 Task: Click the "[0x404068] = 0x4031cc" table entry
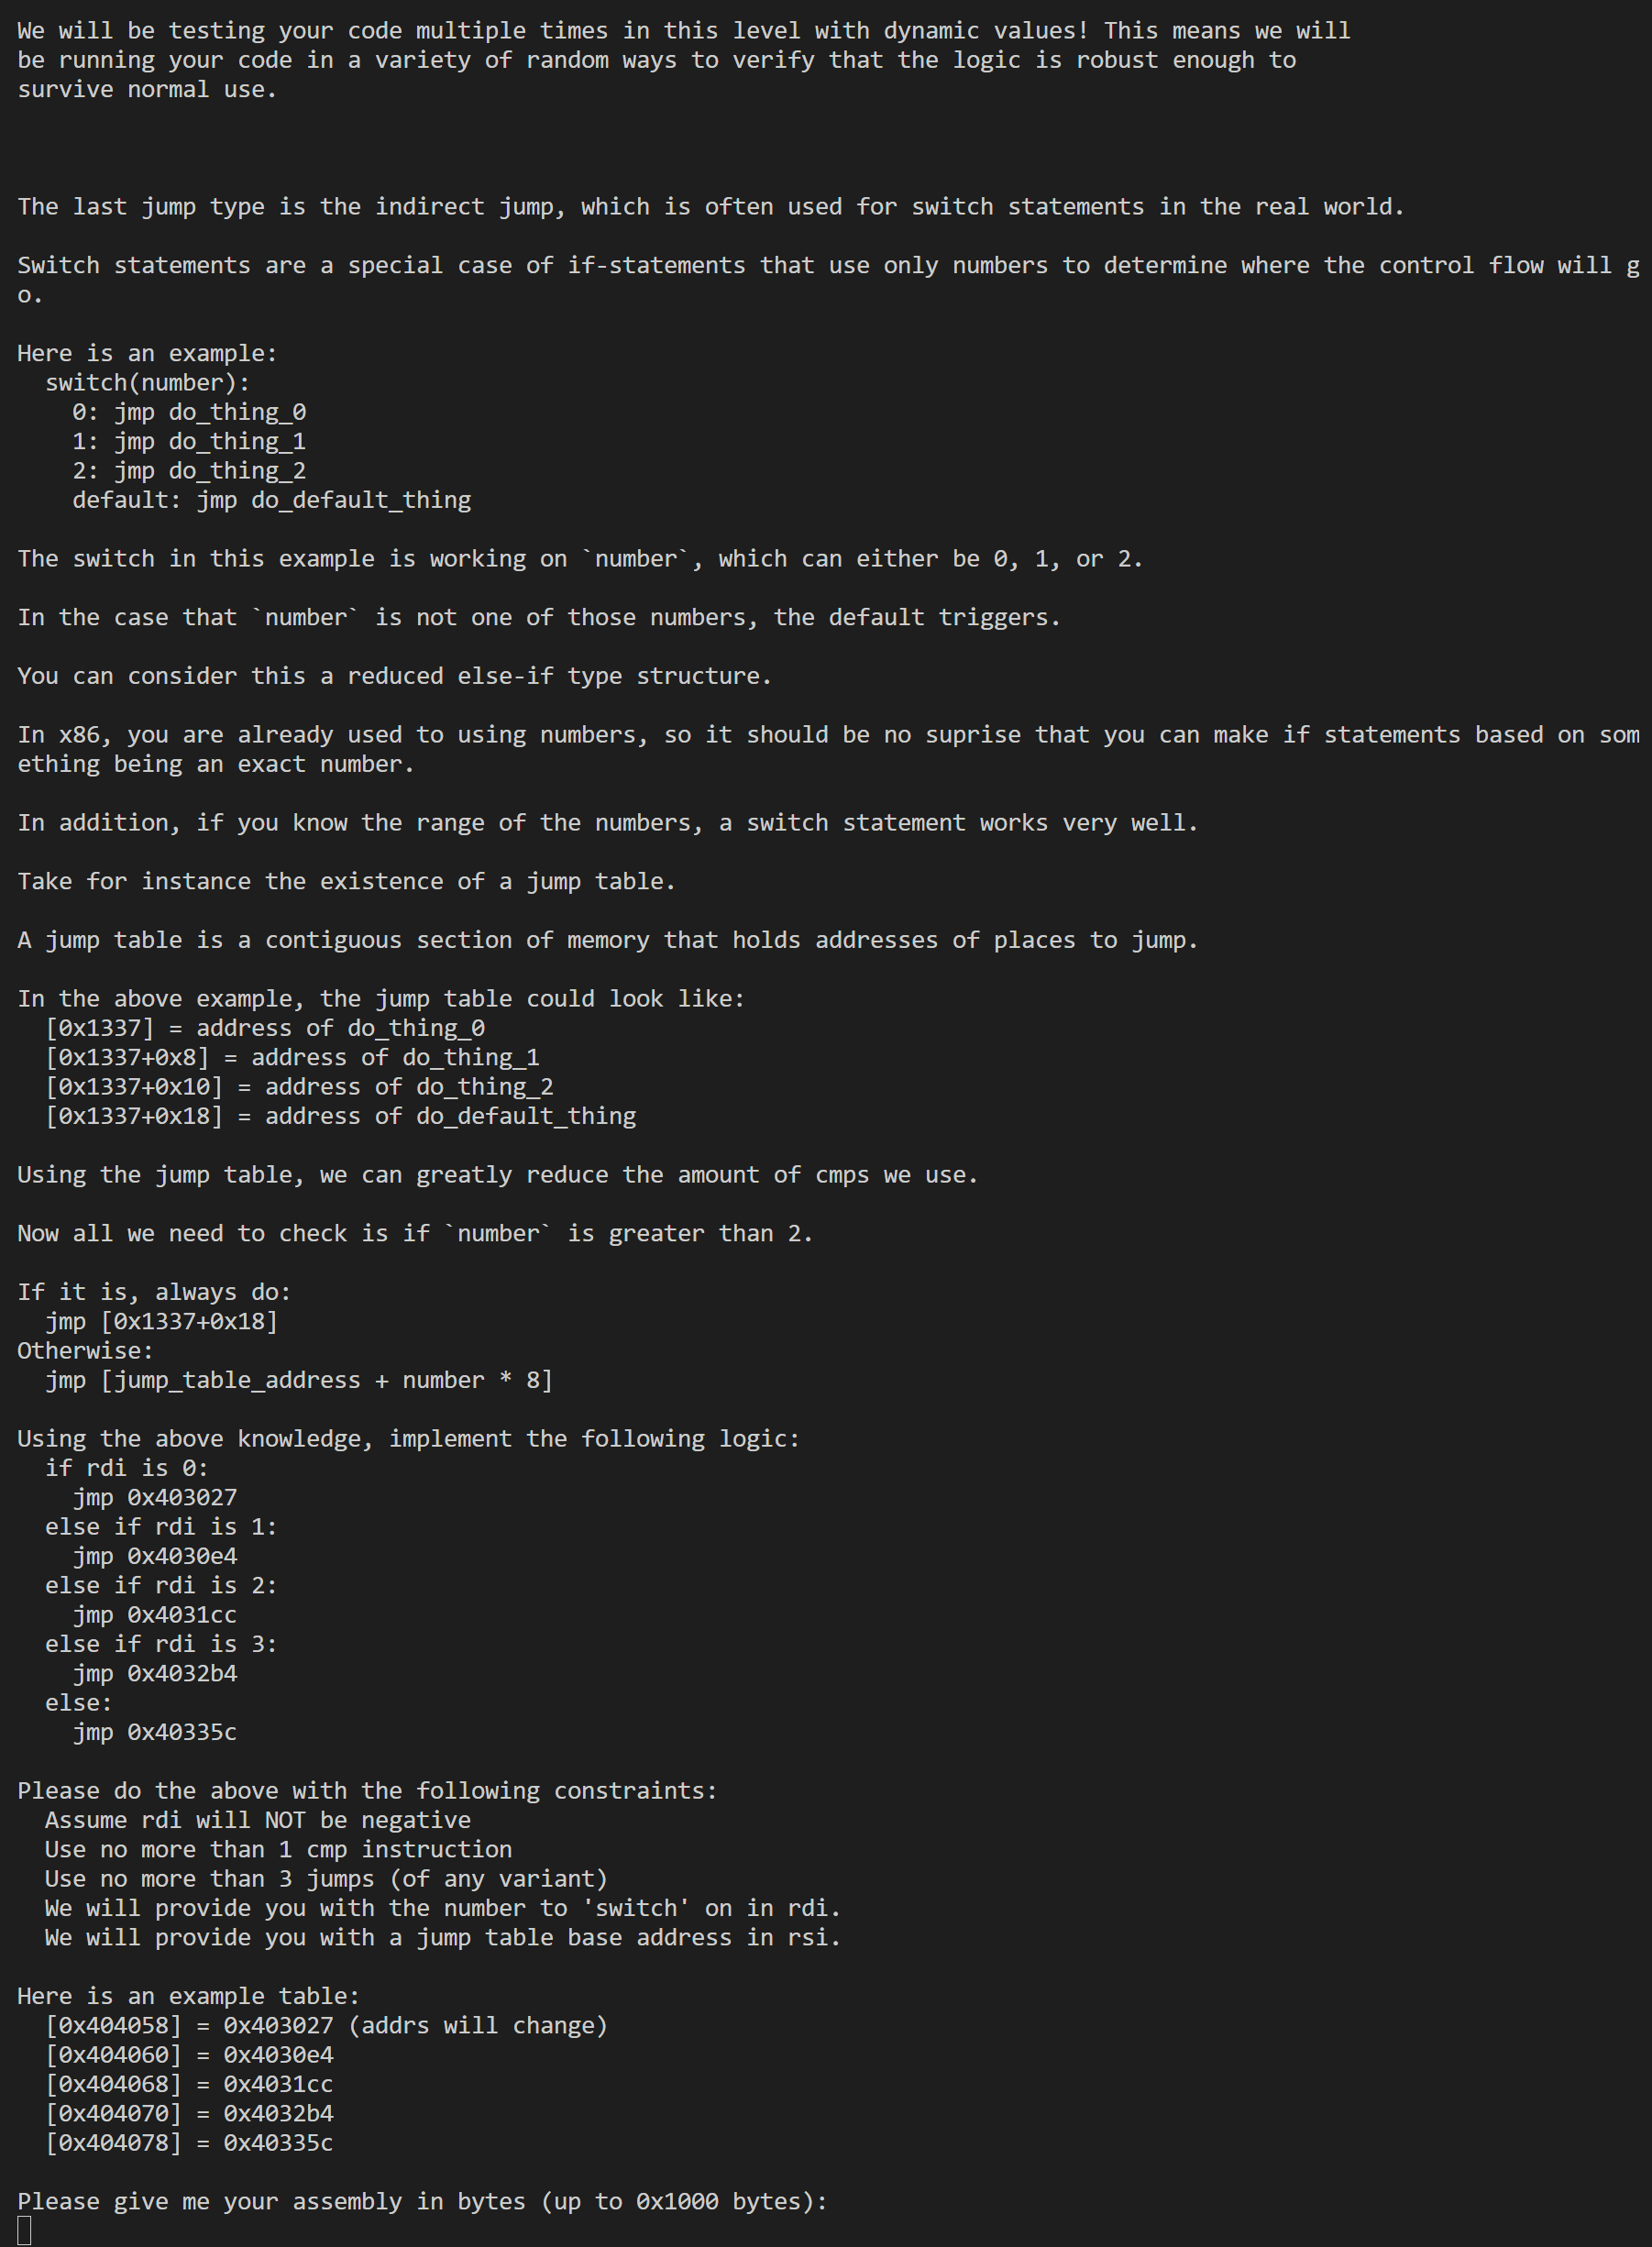click(x=189, y=2084)
